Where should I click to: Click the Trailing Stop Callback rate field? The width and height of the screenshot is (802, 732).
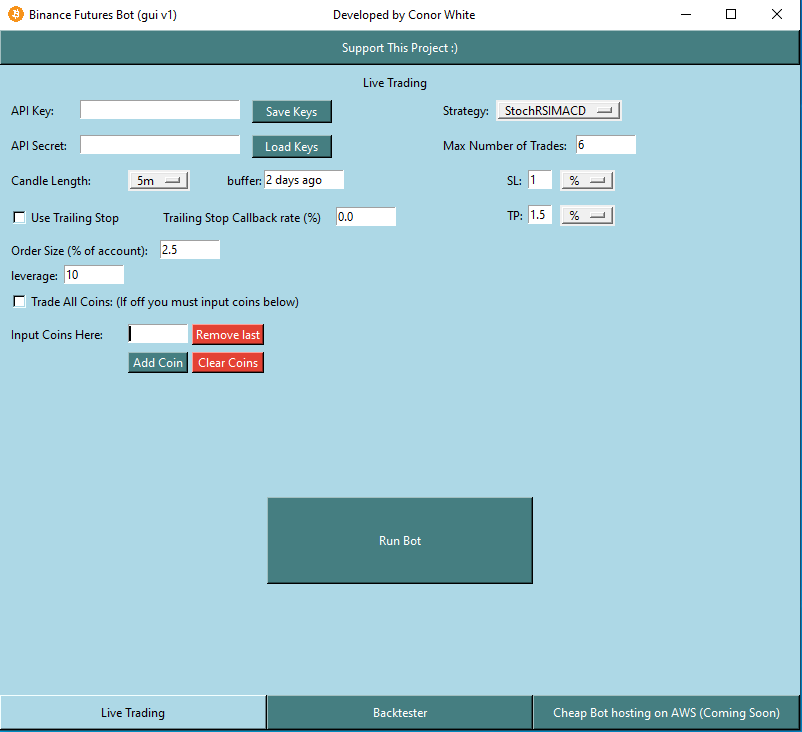click(366, 216)
